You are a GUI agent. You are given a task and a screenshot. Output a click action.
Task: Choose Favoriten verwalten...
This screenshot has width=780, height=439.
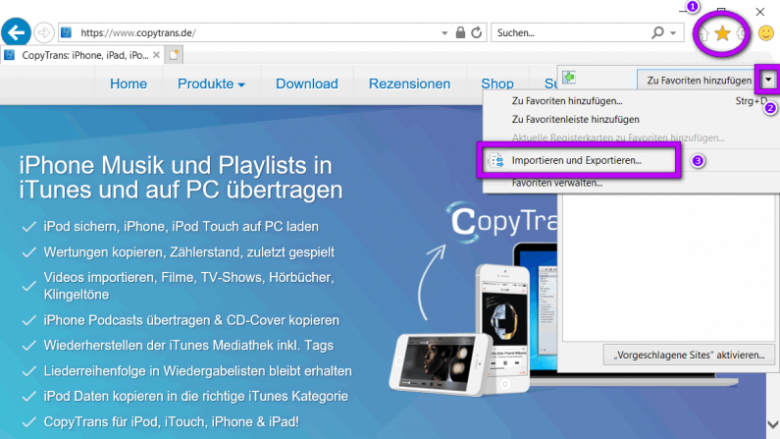click(x=557, y=183)
